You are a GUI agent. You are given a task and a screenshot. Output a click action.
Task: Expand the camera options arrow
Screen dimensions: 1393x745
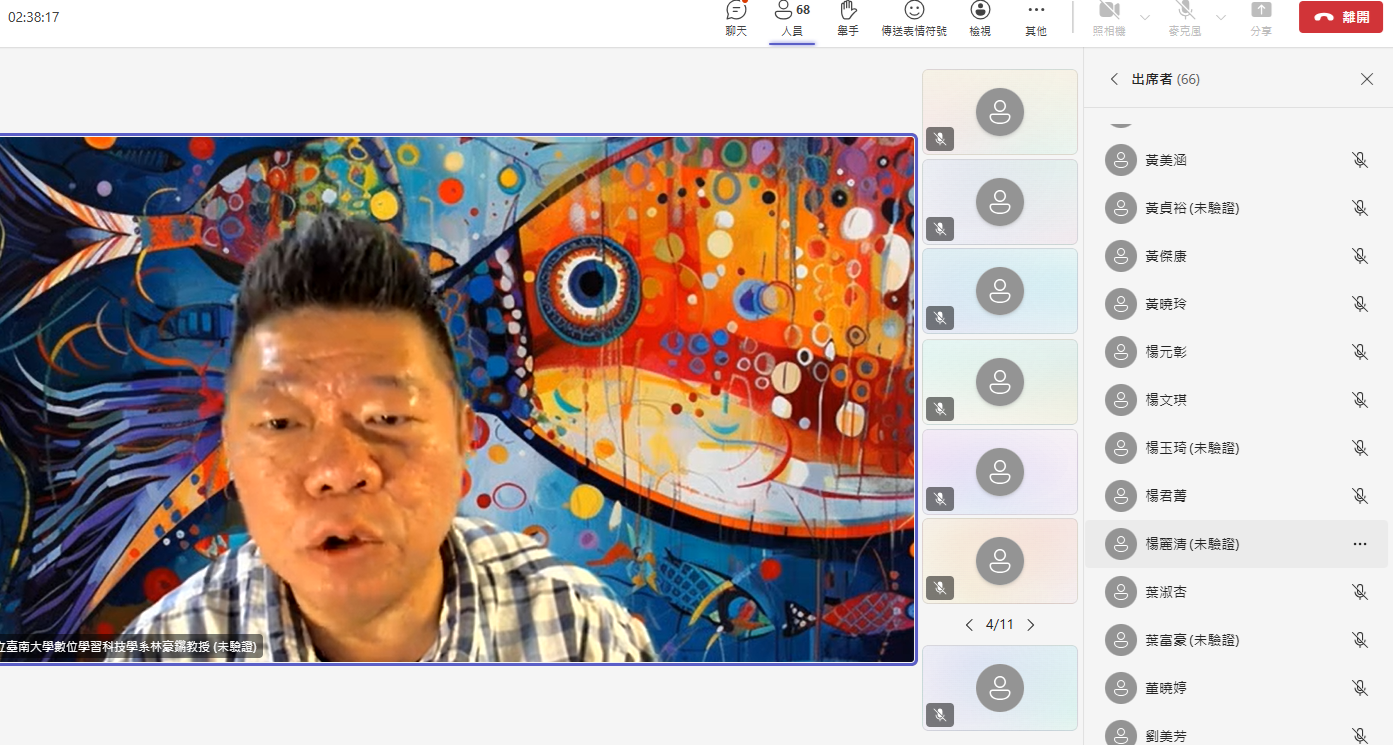coord(1145,17)
